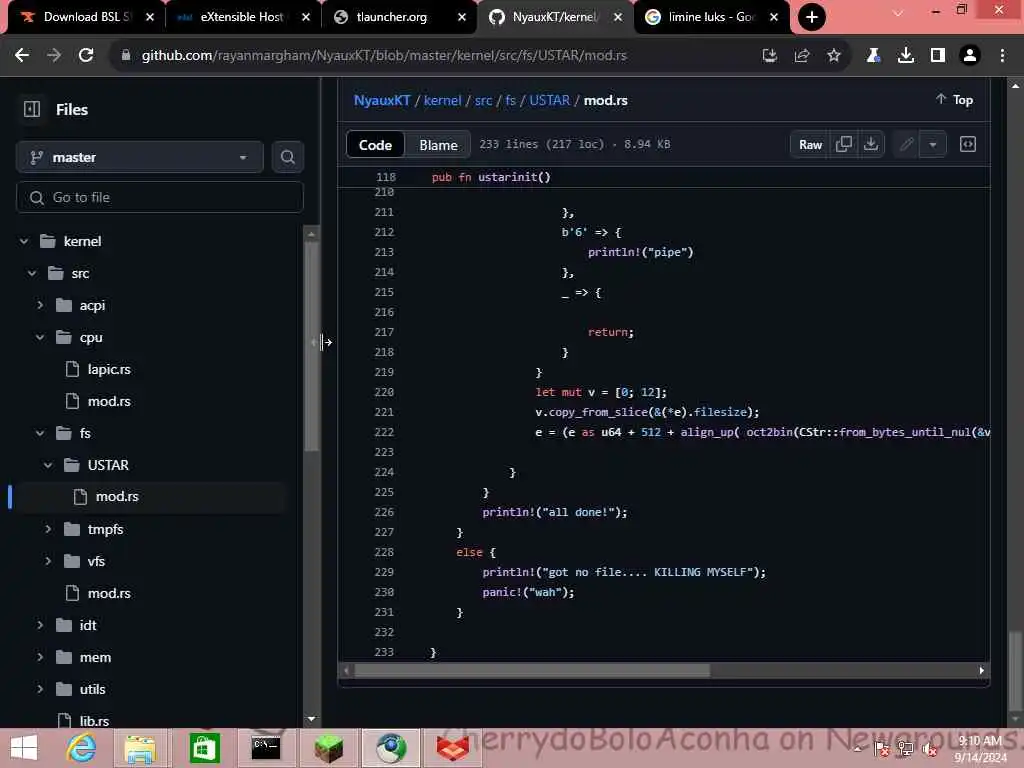1024x768 pixels.
Task: Edit this file pencil icon
Action: [906, 144]
